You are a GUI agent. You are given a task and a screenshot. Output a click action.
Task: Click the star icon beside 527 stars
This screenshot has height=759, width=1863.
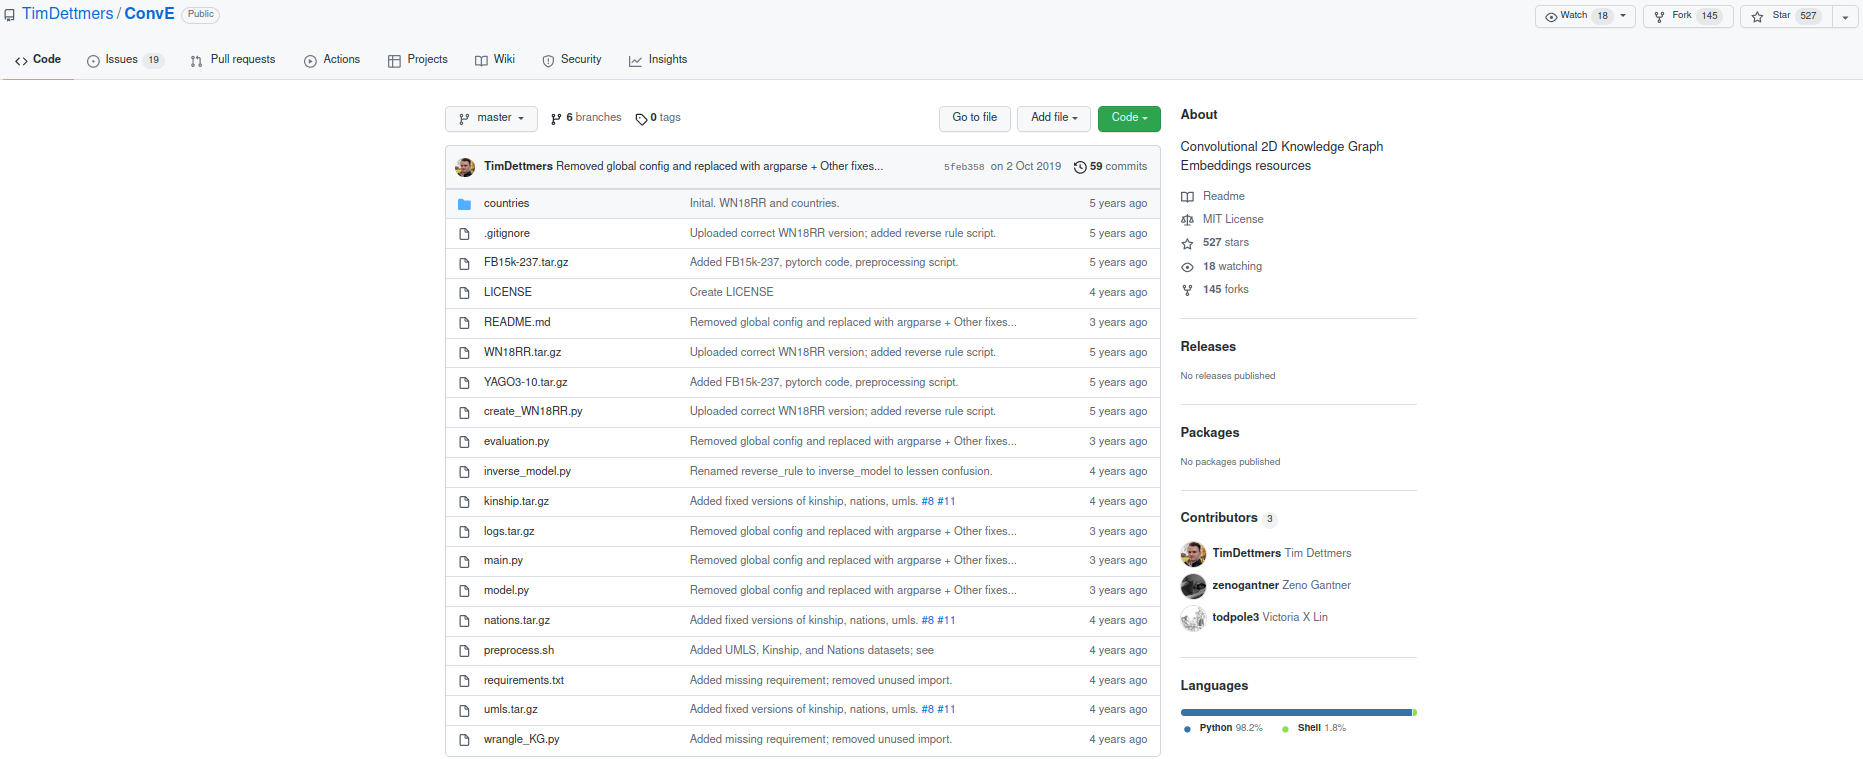point(1187,243)
